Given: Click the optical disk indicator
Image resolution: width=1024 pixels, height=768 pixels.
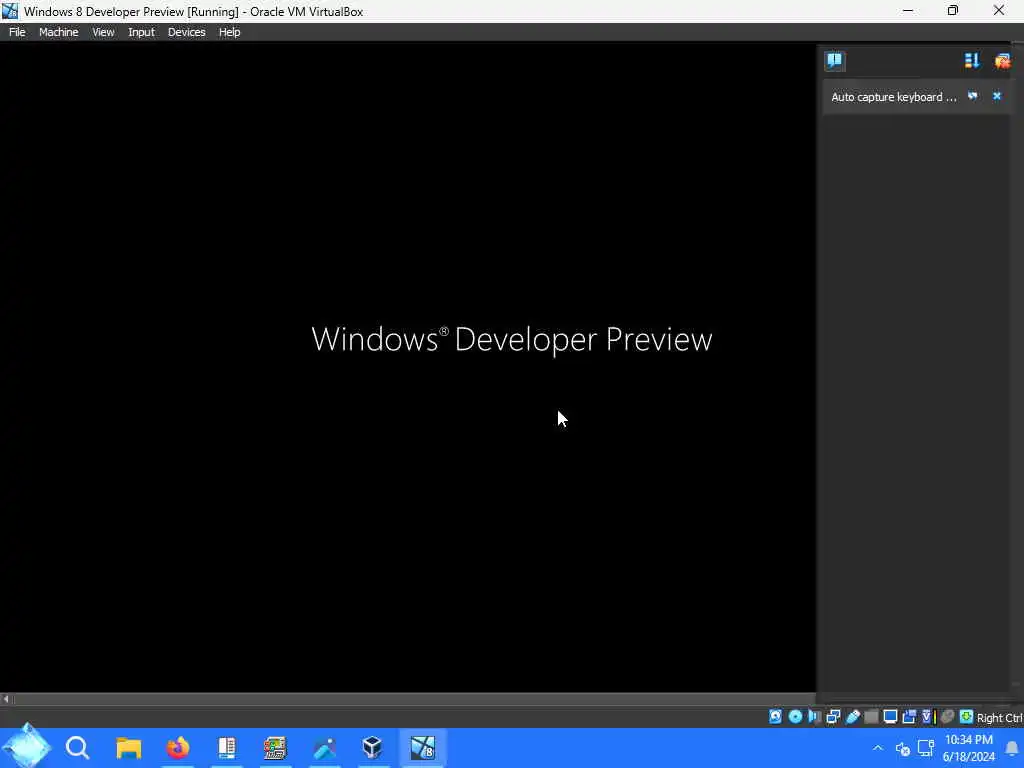Looking at the screenshot, I should tap(795, 716).
